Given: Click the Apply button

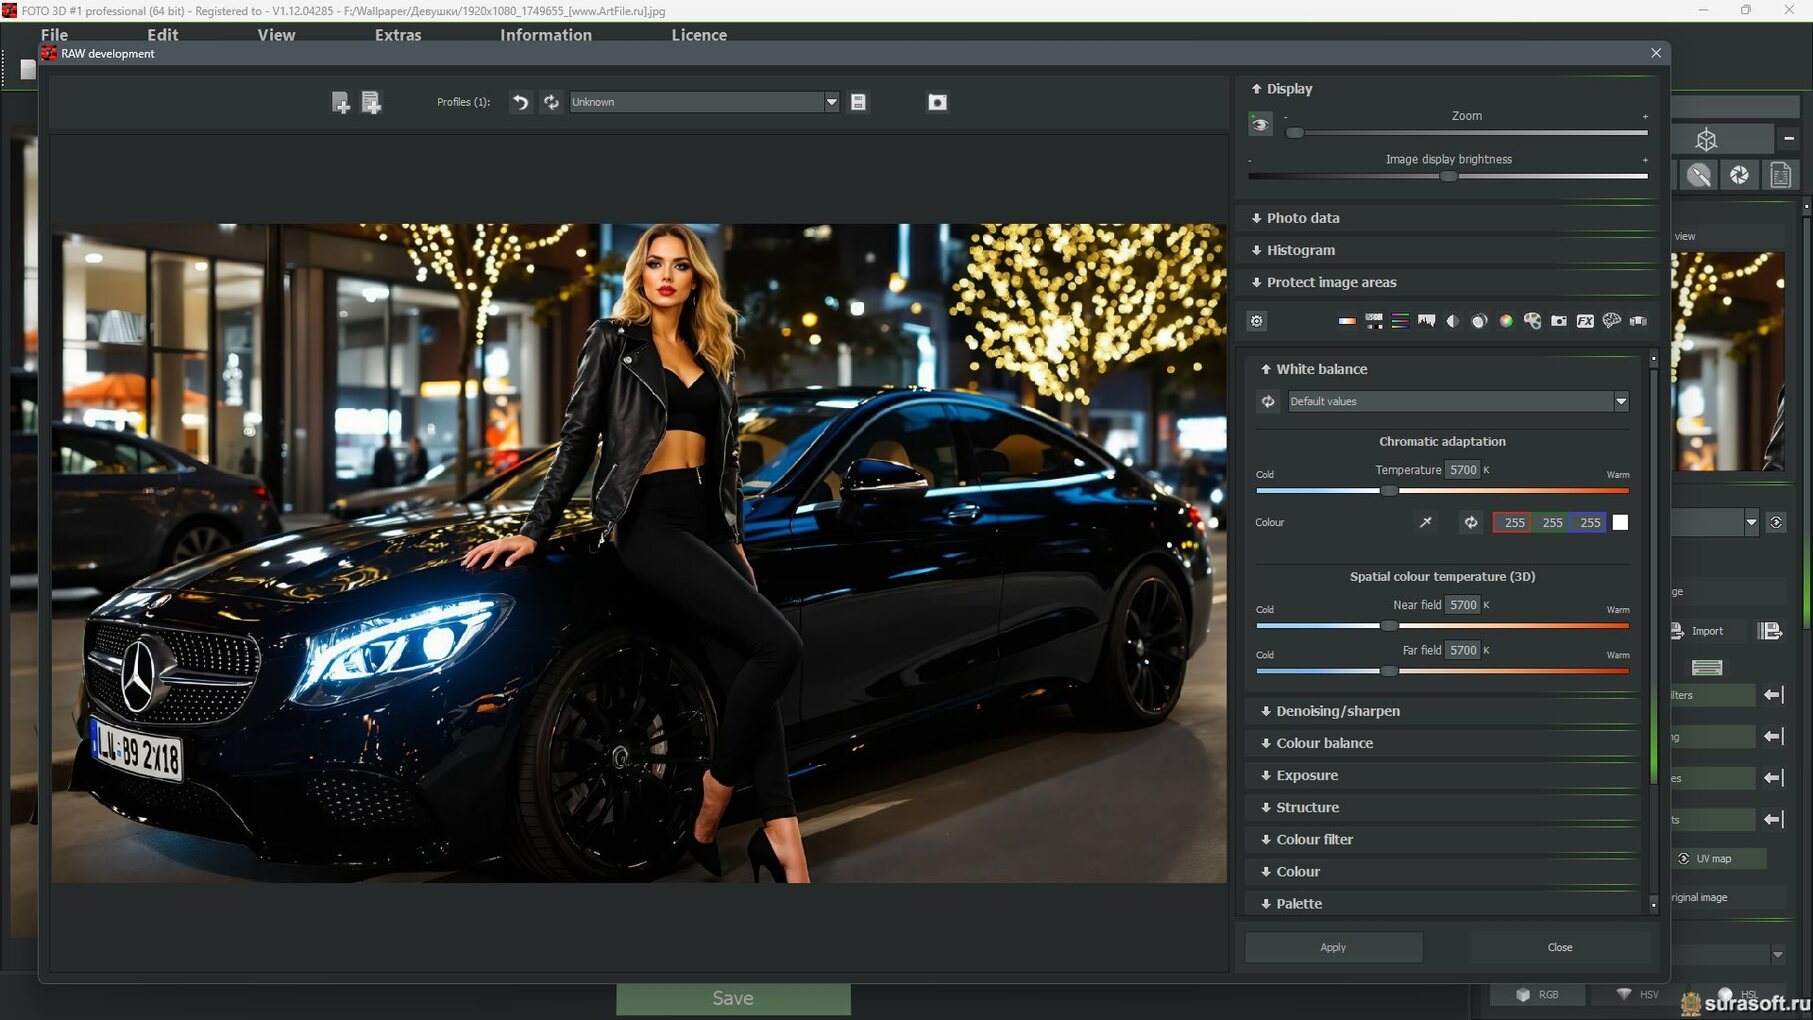Looking at the screenshot, I should pyautogui.click(x=1333, y=947).
